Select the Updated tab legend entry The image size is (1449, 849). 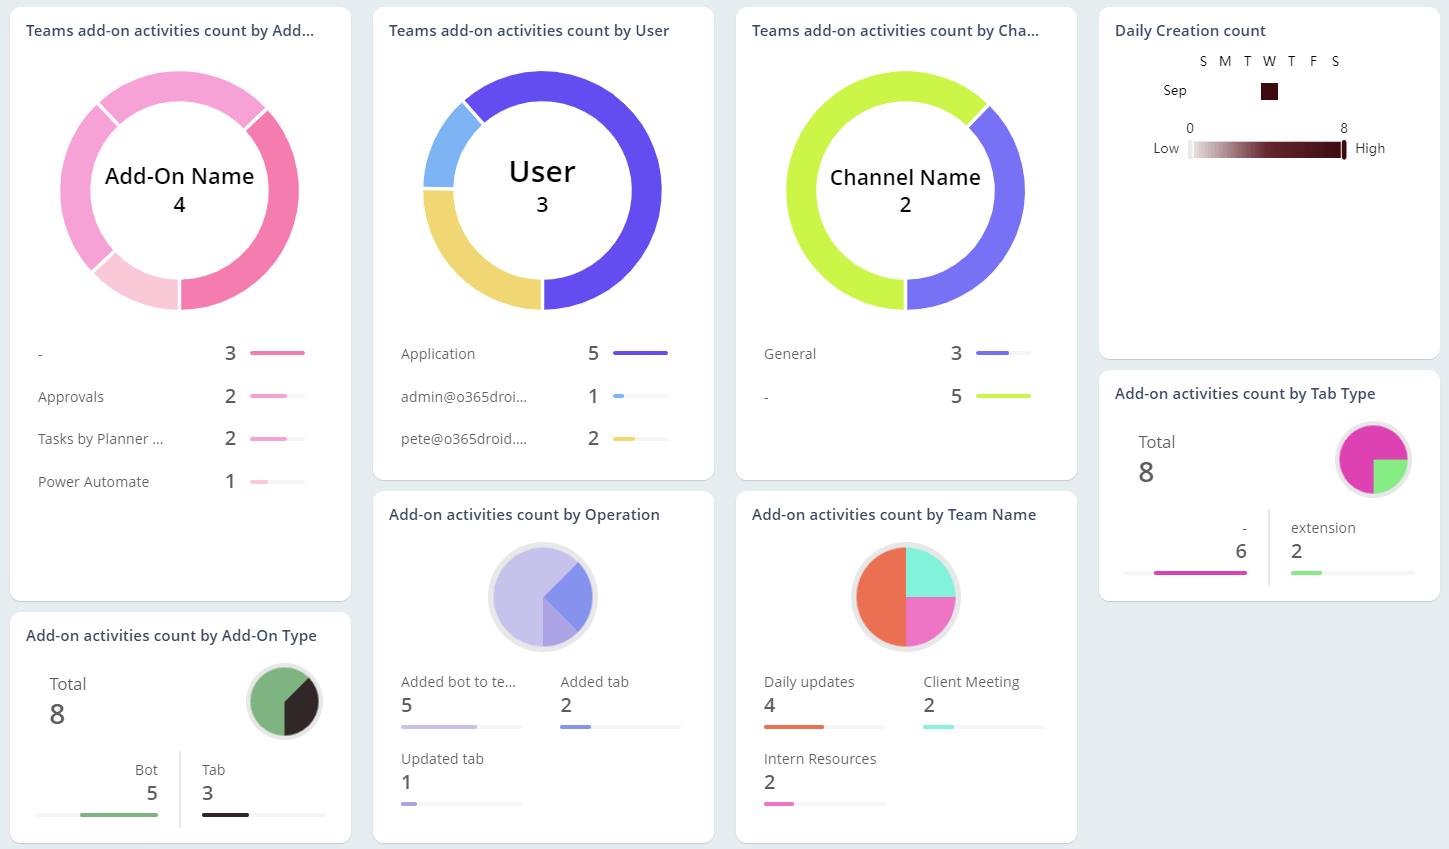(x=442, y=758)
